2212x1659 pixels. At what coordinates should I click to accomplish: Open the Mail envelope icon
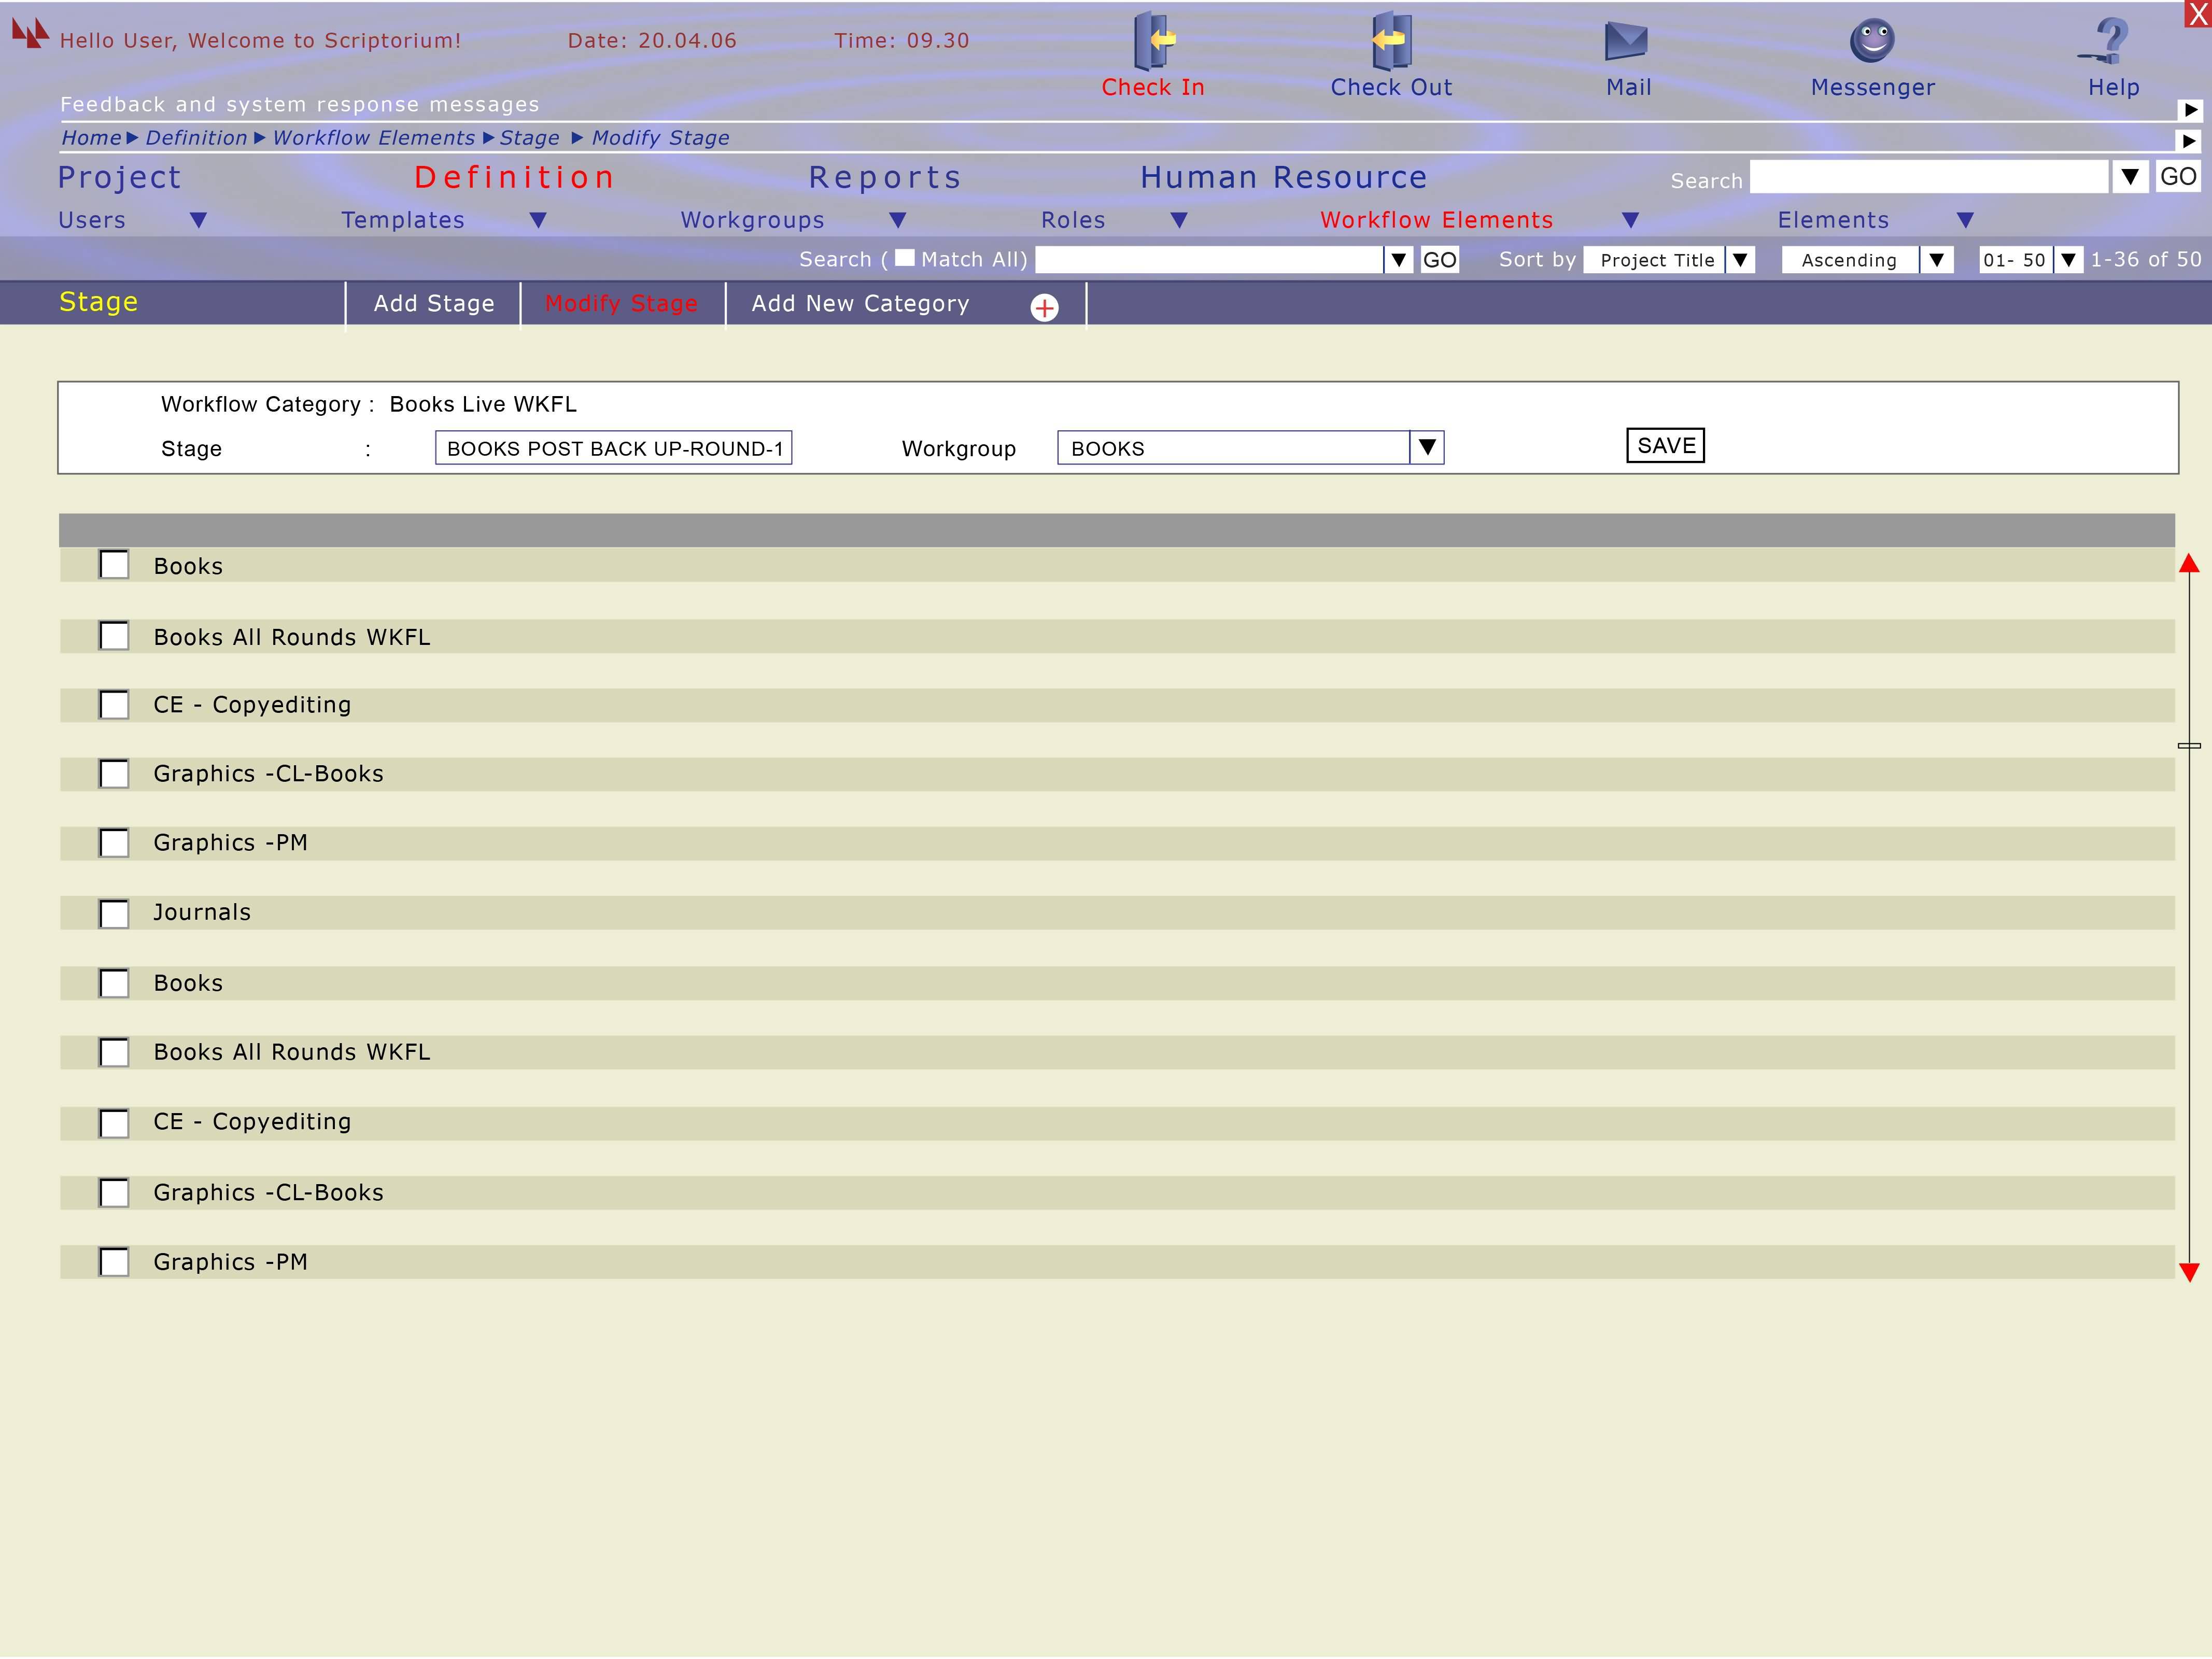[1626, 41]
